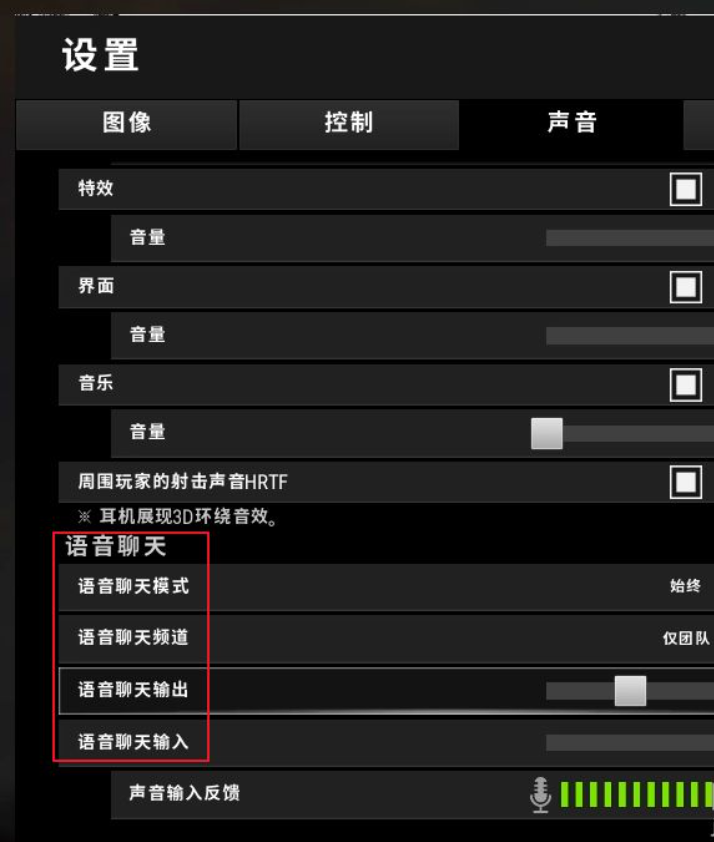Click the green 声音输入反馈 level meter
Viewport: 714px width, 842px height.
637,795
